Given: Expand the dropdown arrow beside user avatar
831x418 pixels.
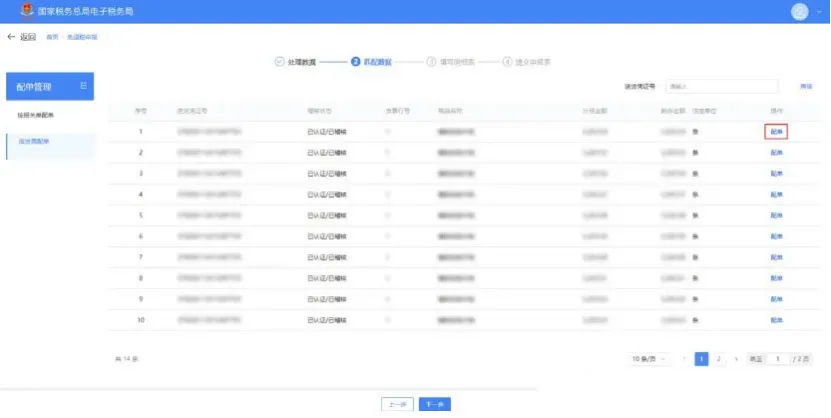Looking at the screenshot, I should tap(819, 12).
